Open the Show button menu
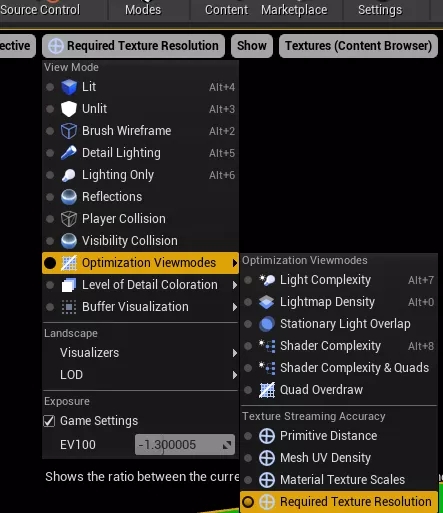This screenshot has height=513, width=443. [252, 46]
